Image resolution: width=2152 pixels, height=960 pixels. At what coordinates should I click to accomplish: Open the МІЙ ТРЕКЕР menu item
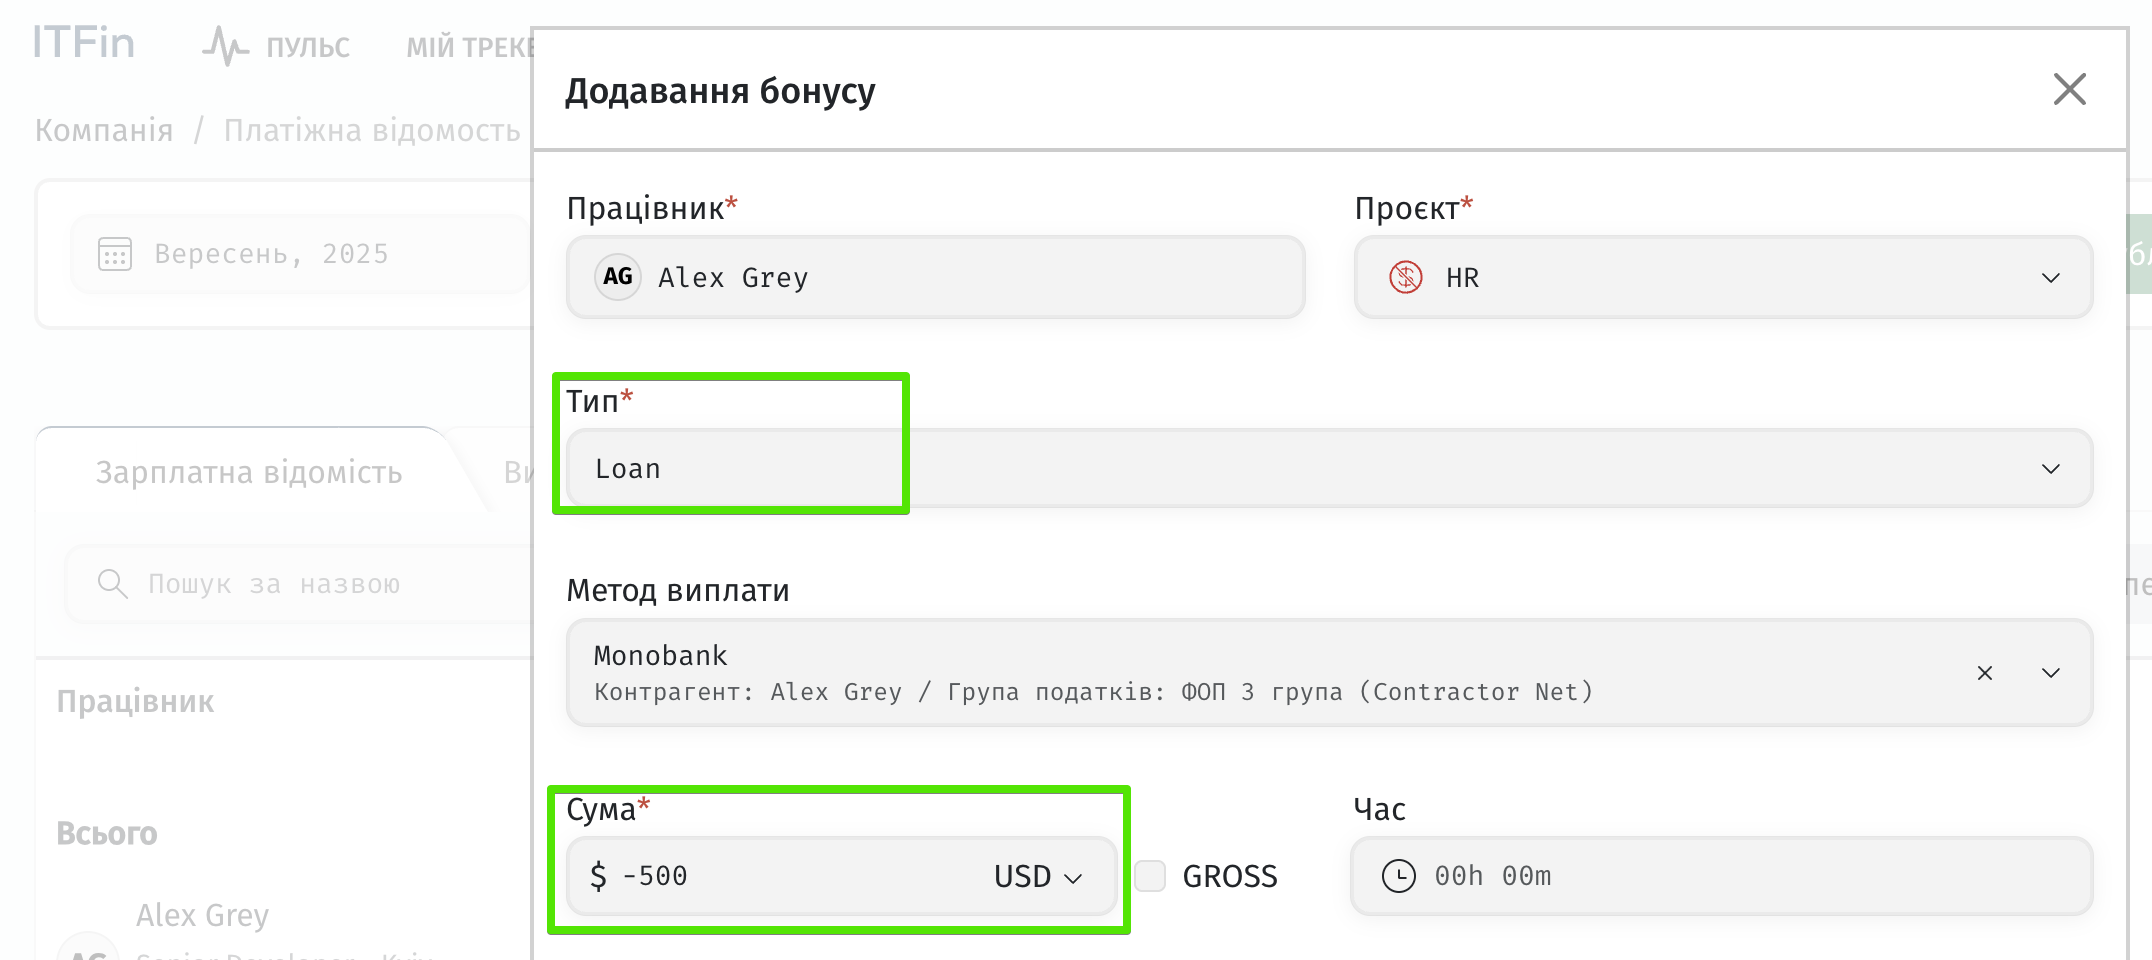click(x=468, y=47)
